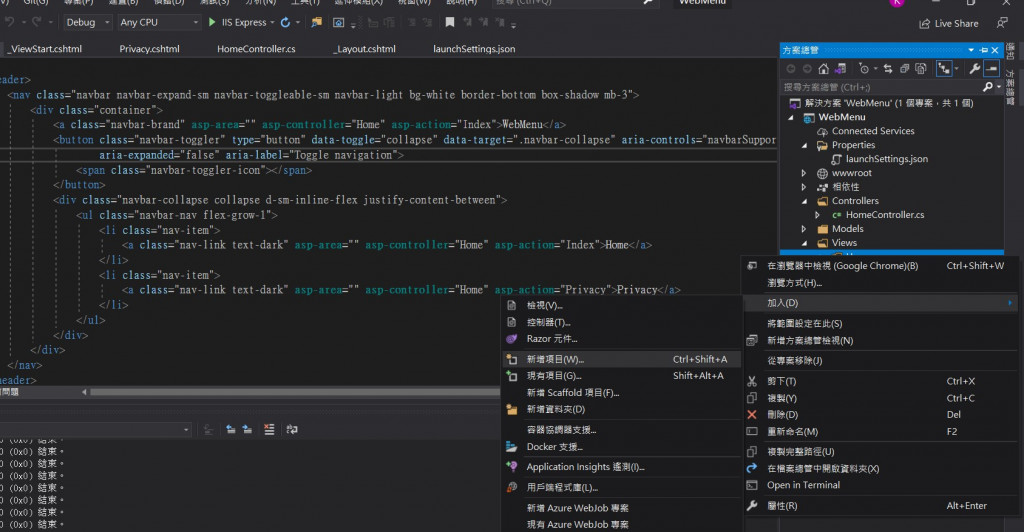Screen dimensions: 1024x532
Task: Open the IIS Express launch profile dropdown arrow
Action: (272, 23)
